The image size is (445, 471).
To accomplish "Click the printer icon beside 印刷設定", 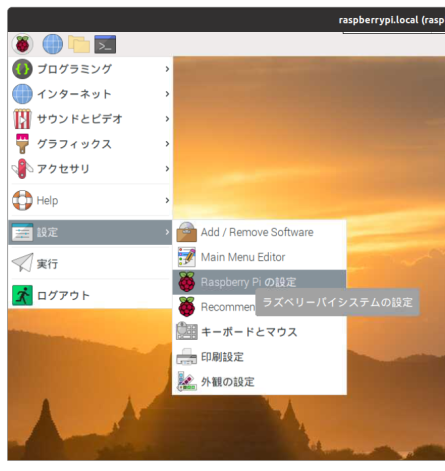I will (x=186, y=357).
